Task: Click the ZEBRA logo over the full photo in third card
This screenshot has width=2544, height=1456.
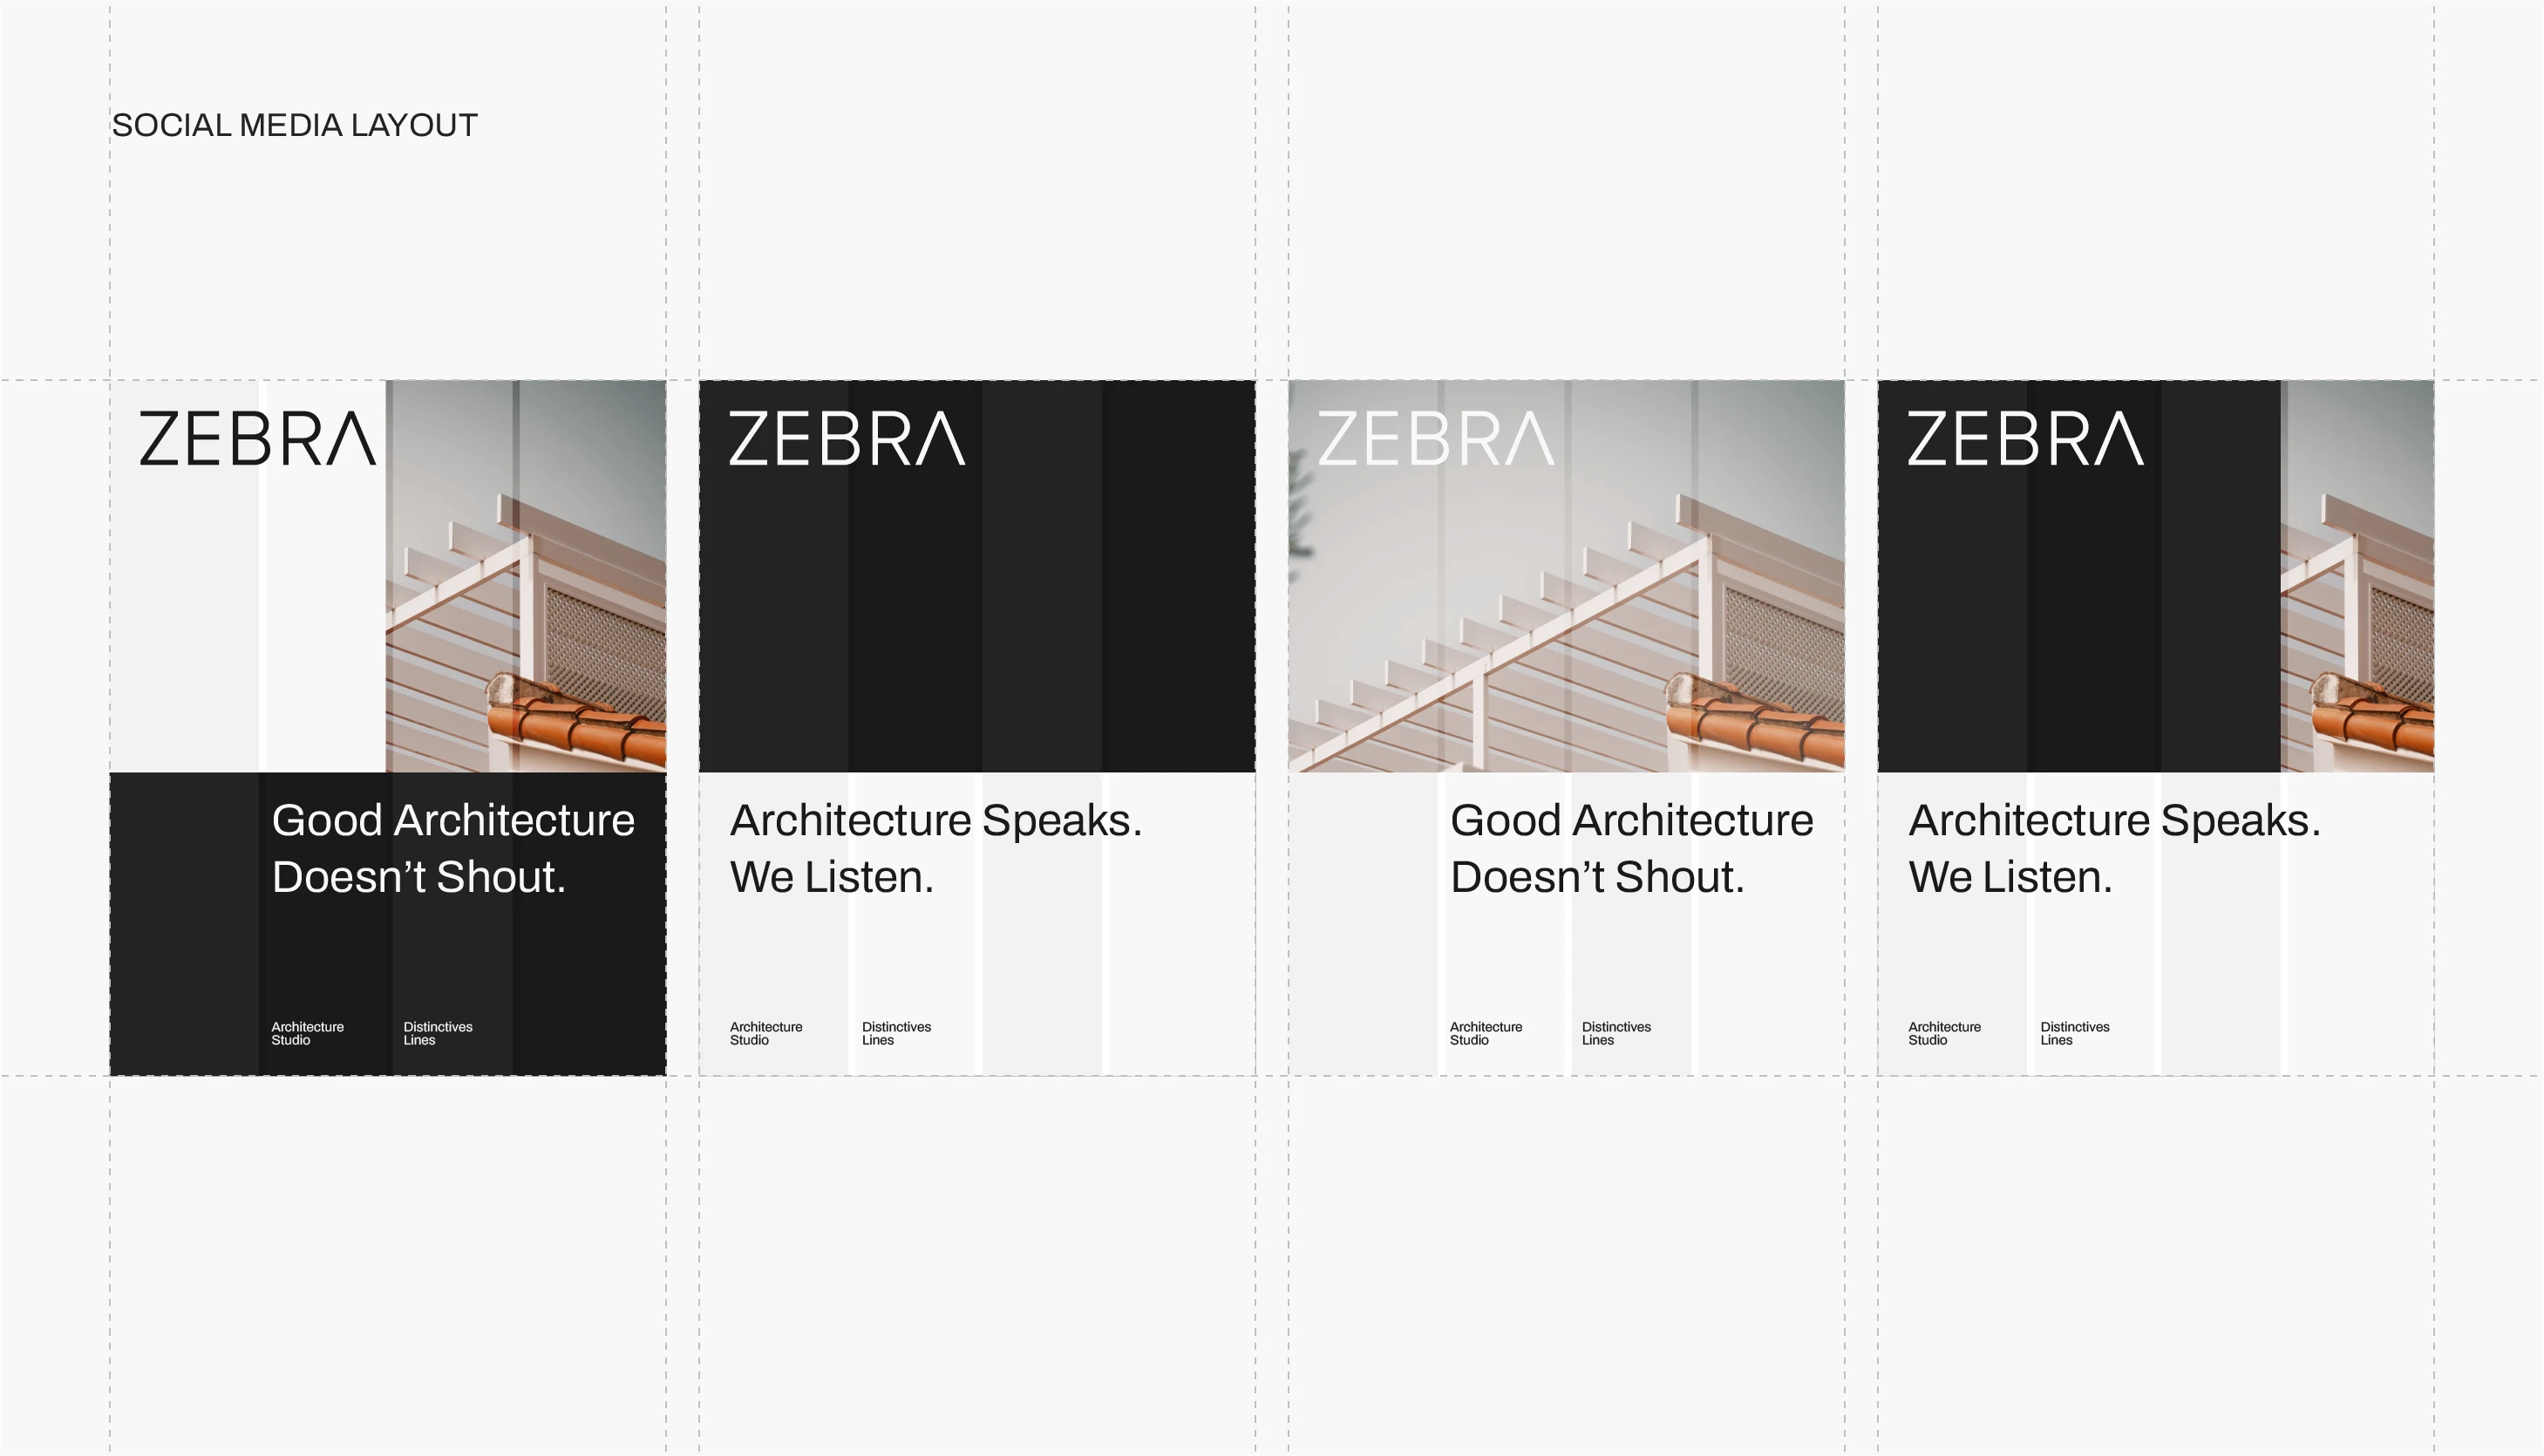Action: [1435, 439]
